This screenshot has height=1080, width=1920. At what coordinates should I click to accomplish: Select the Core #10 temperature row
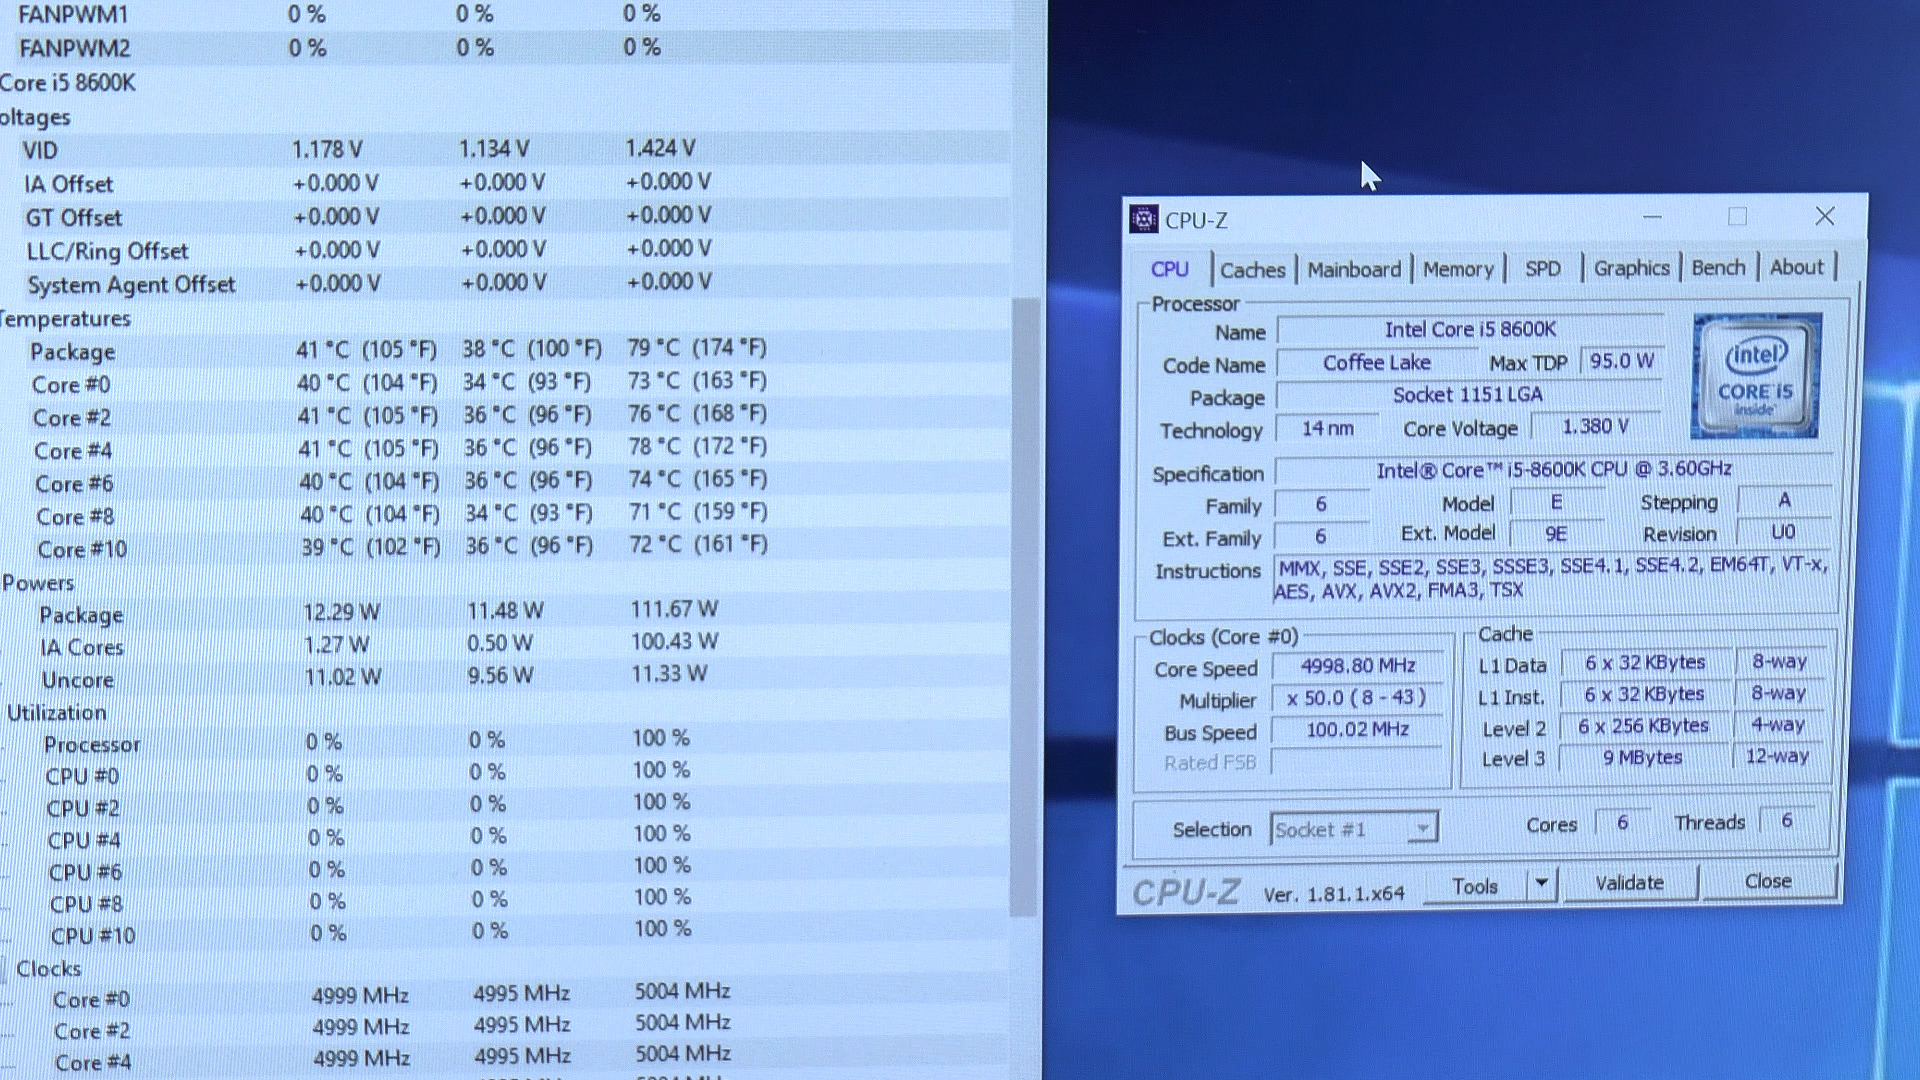(x=505, y=547)
